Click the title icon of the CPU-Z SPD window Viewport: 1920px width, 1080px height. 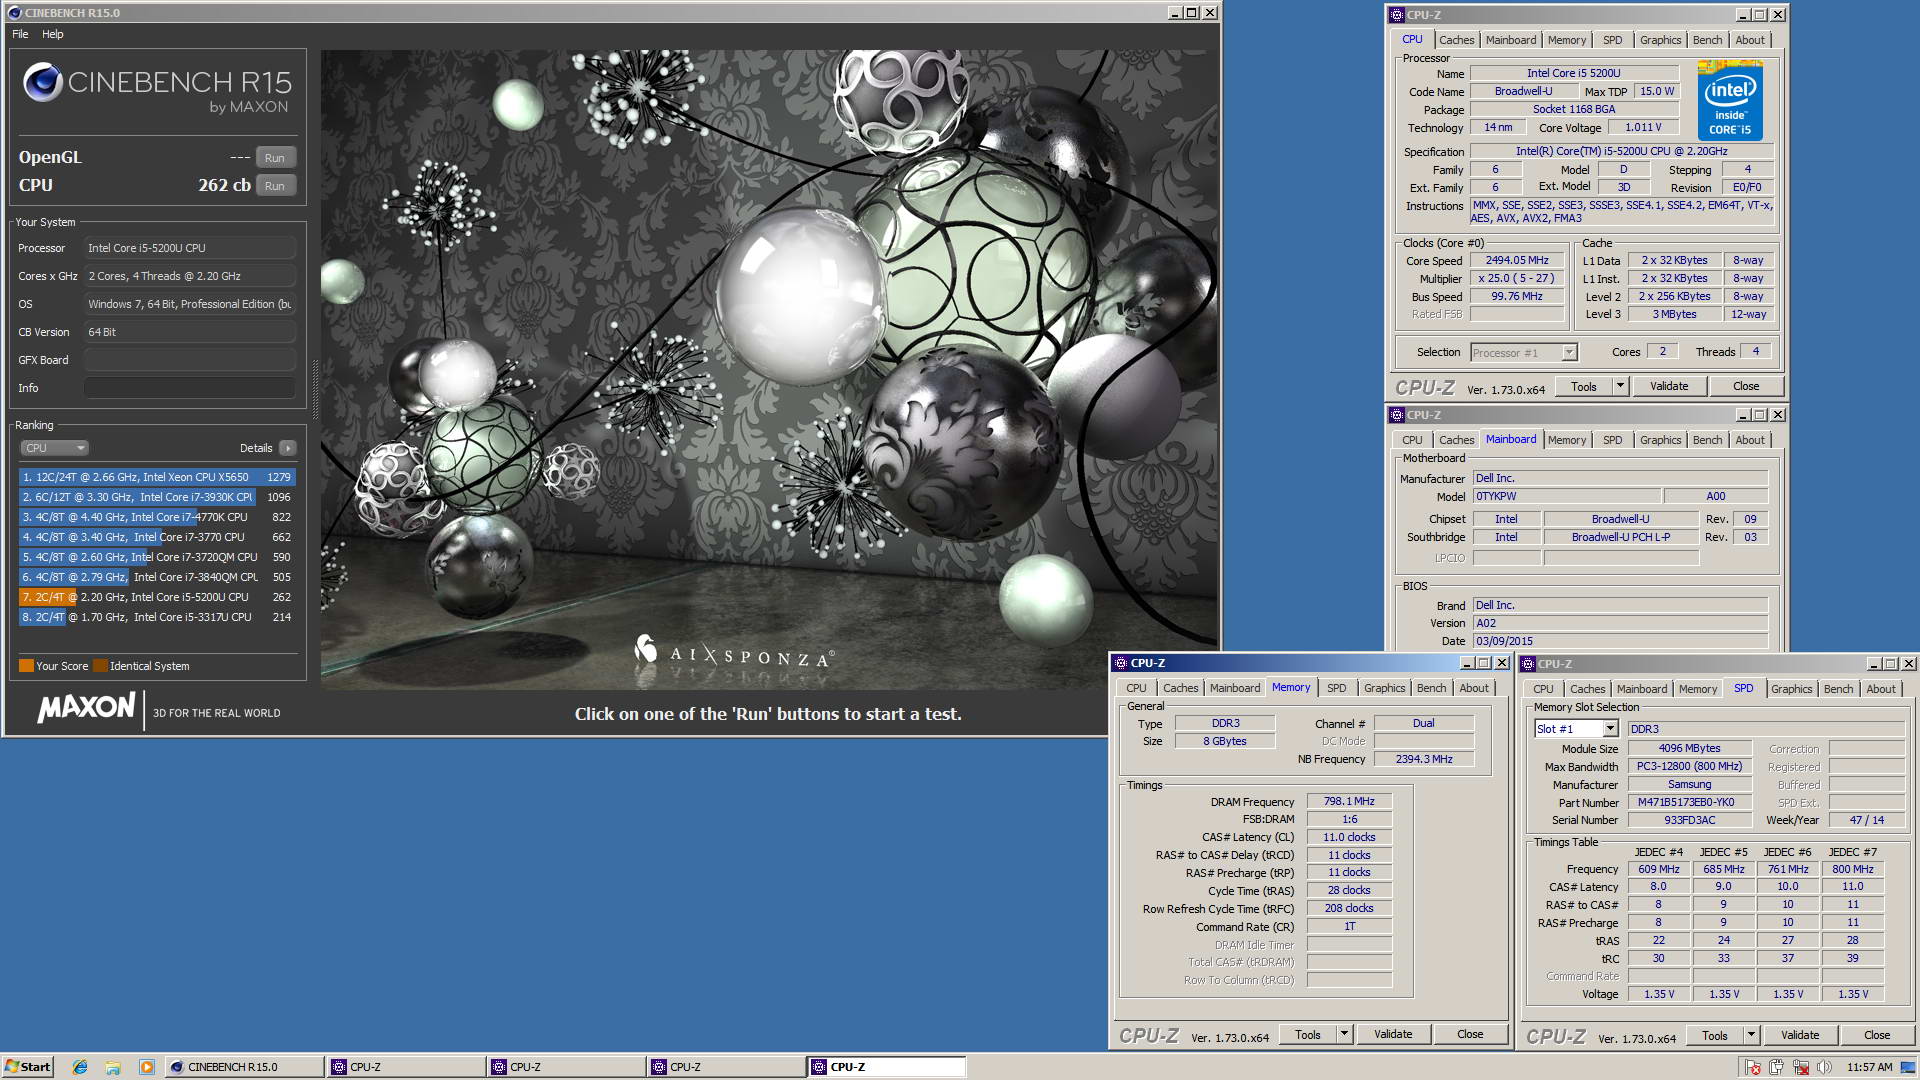pyautogui.click(x=1528, y=664)
